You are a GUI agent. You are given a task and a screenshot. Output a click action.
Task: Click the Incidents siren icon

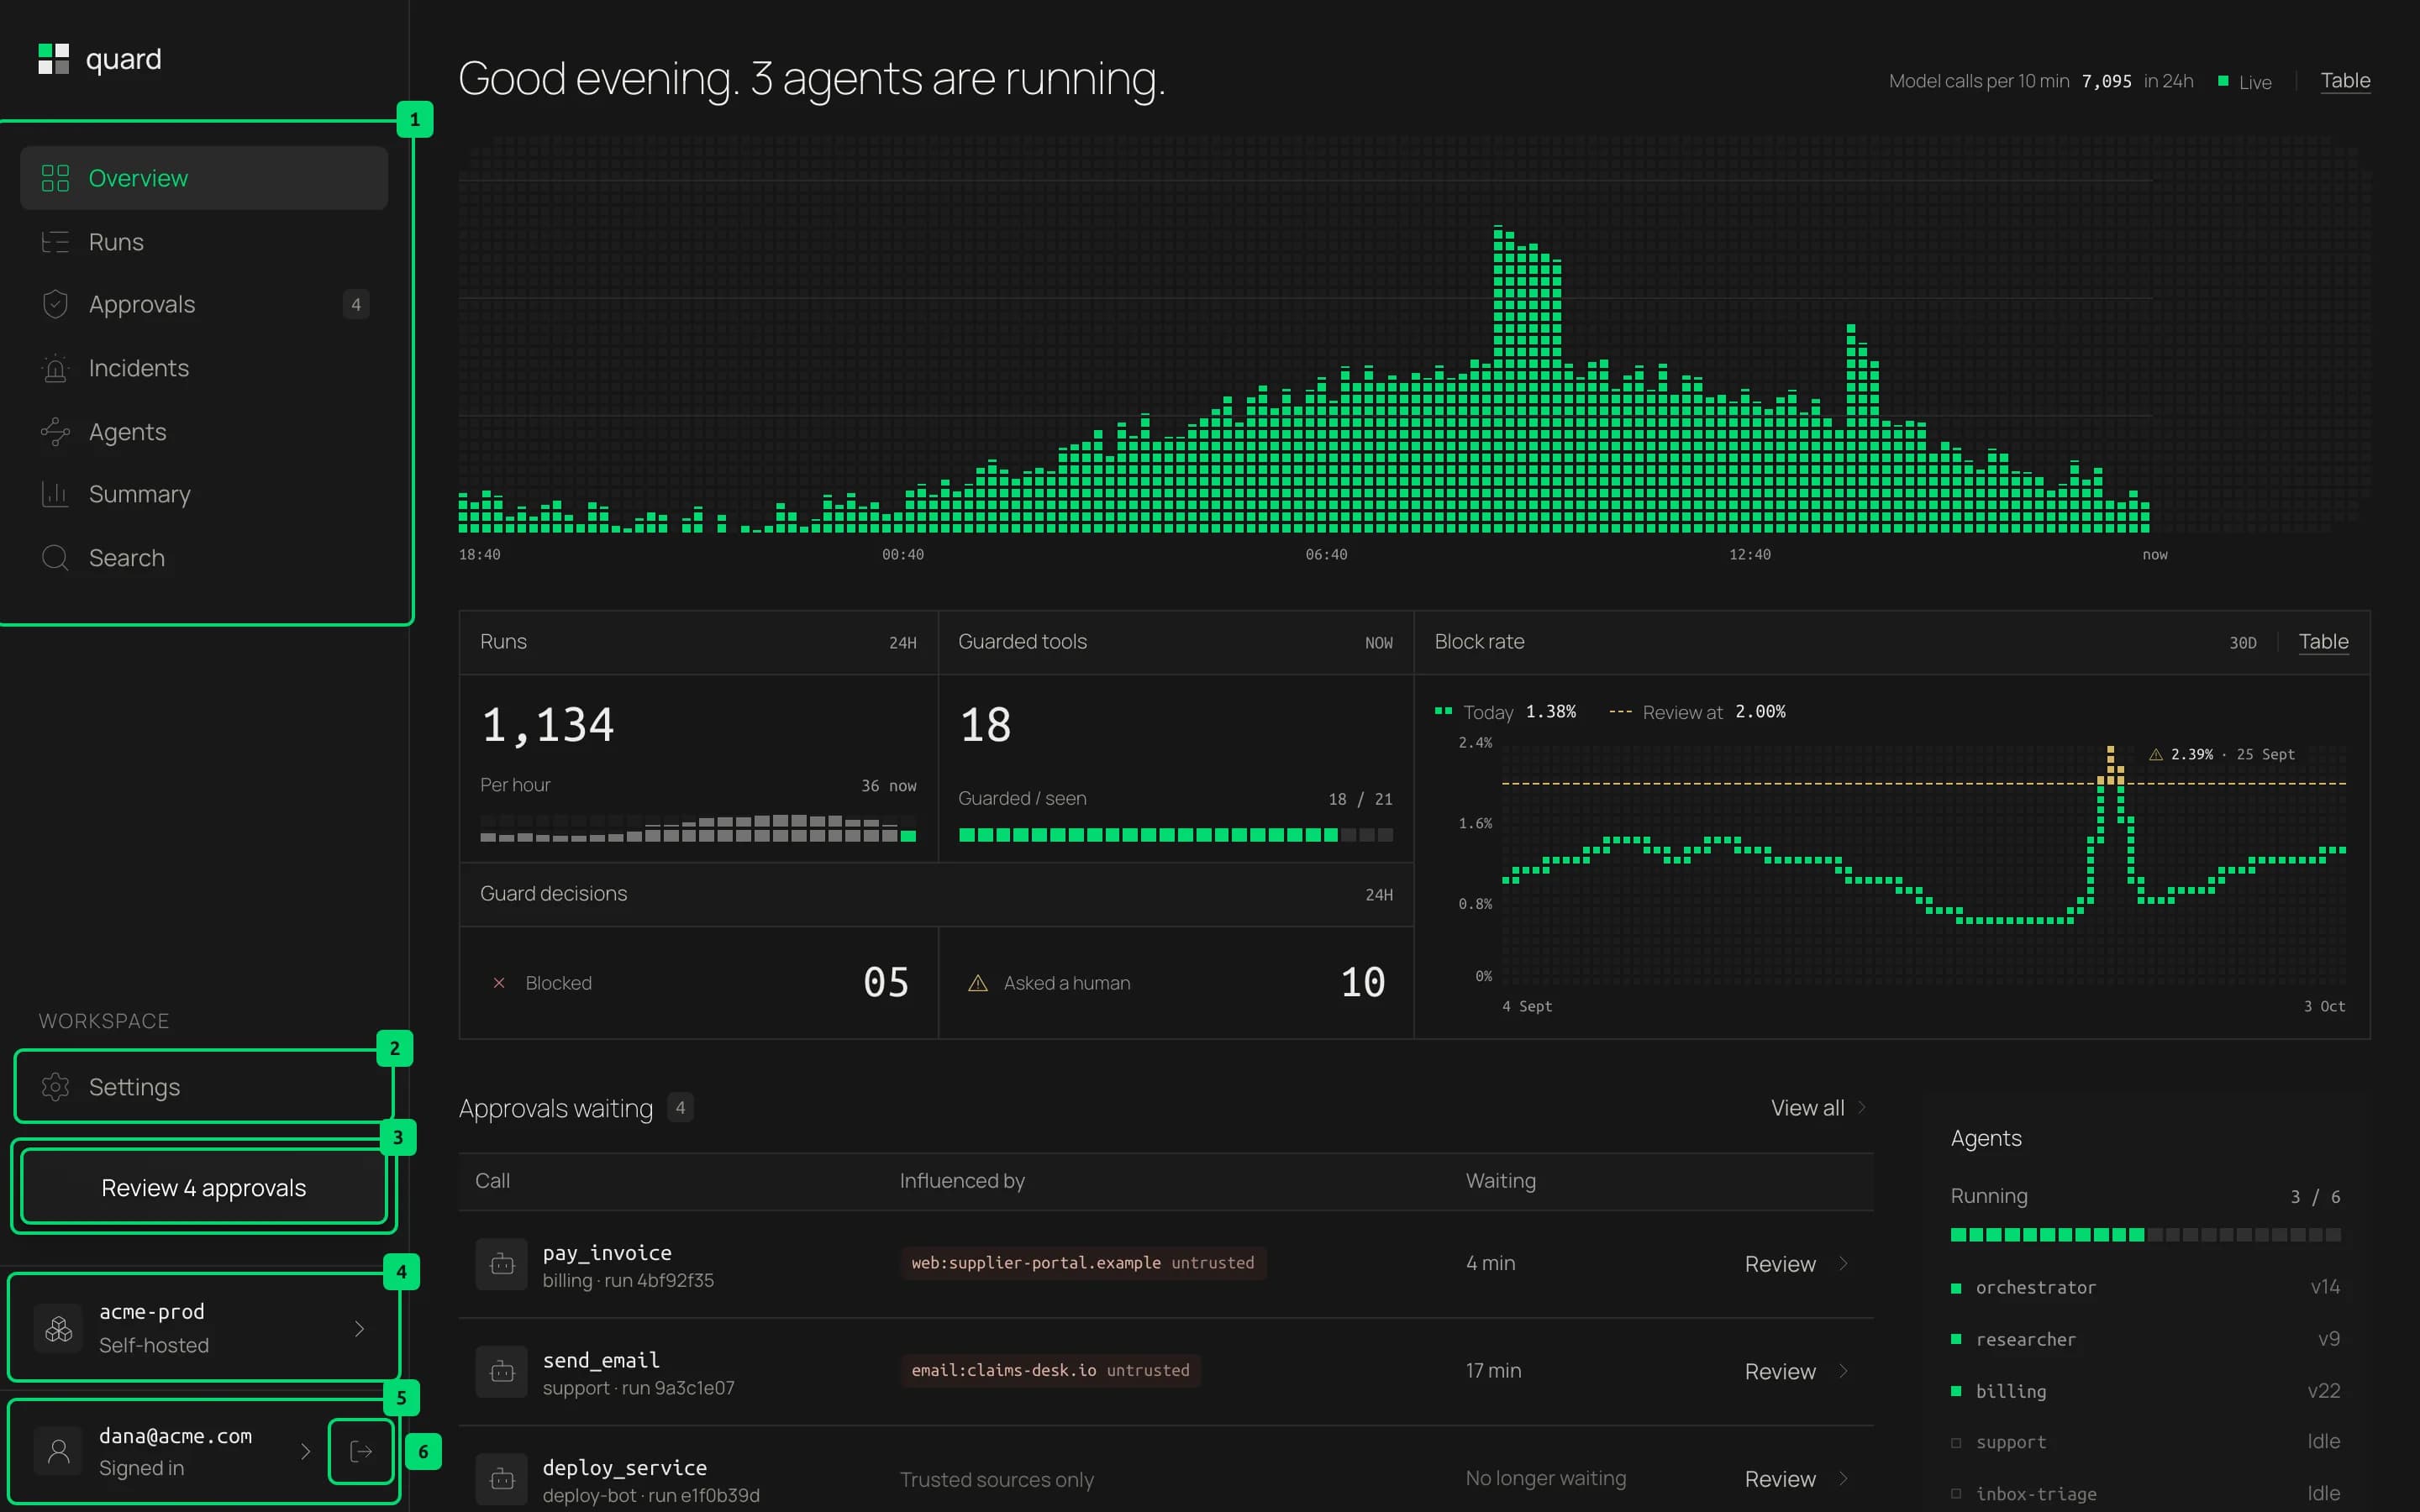55,368
